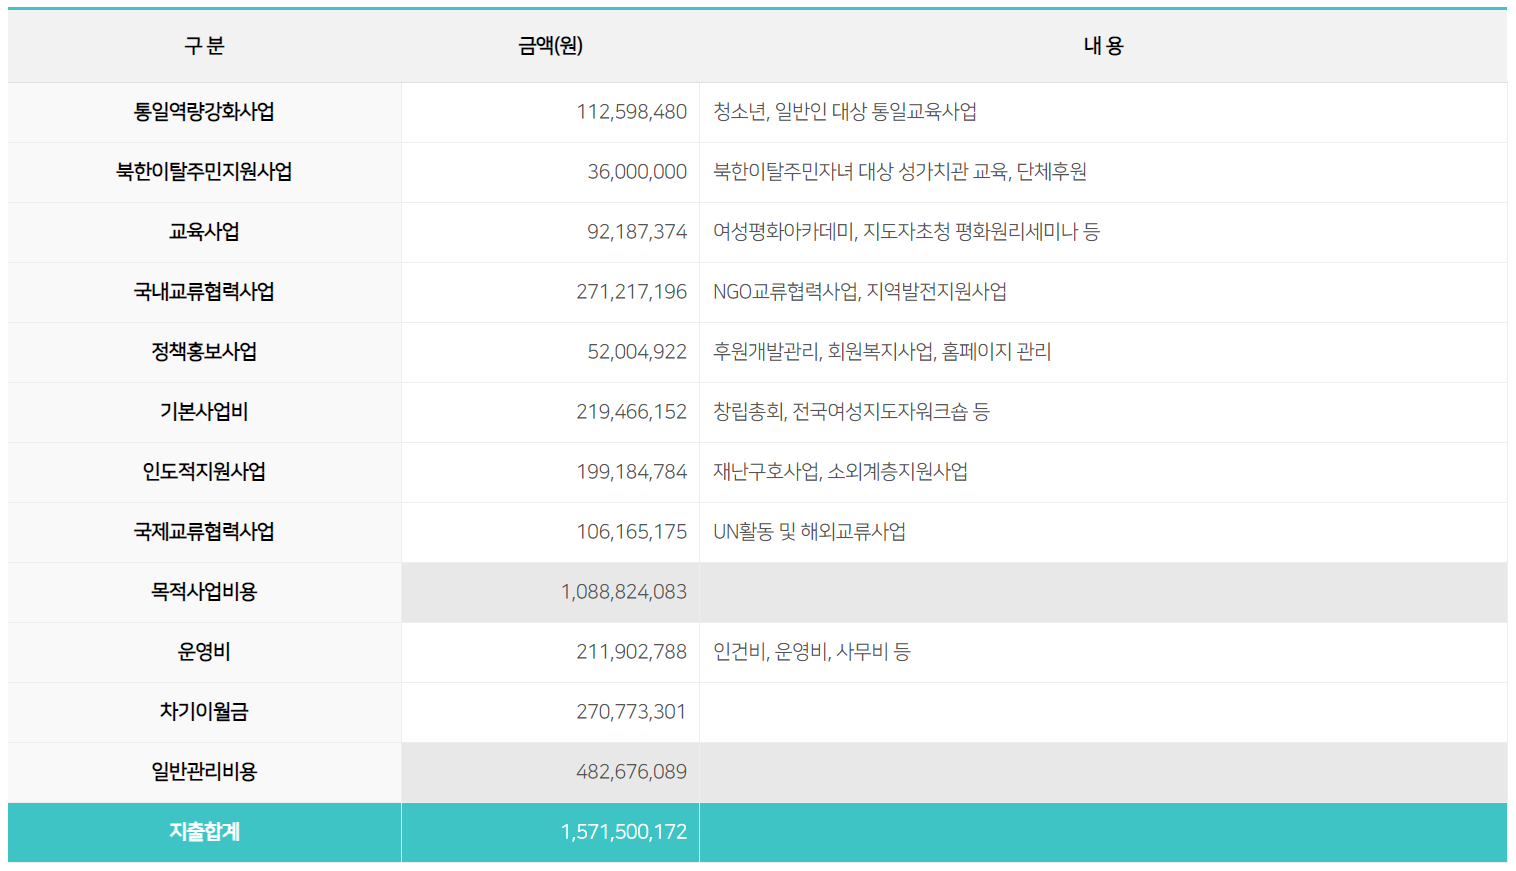Click the 인건비, 운영비, 사무비 등 description
This screenshot has height=871, width=1516.
(810, 652)
